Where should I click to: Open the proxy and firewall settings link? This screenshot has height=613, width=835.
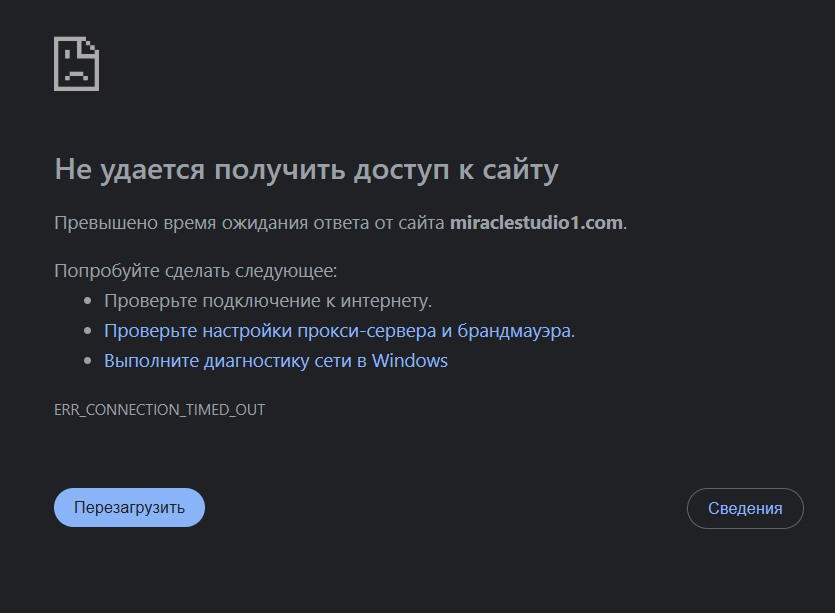[x=339, y=330]
